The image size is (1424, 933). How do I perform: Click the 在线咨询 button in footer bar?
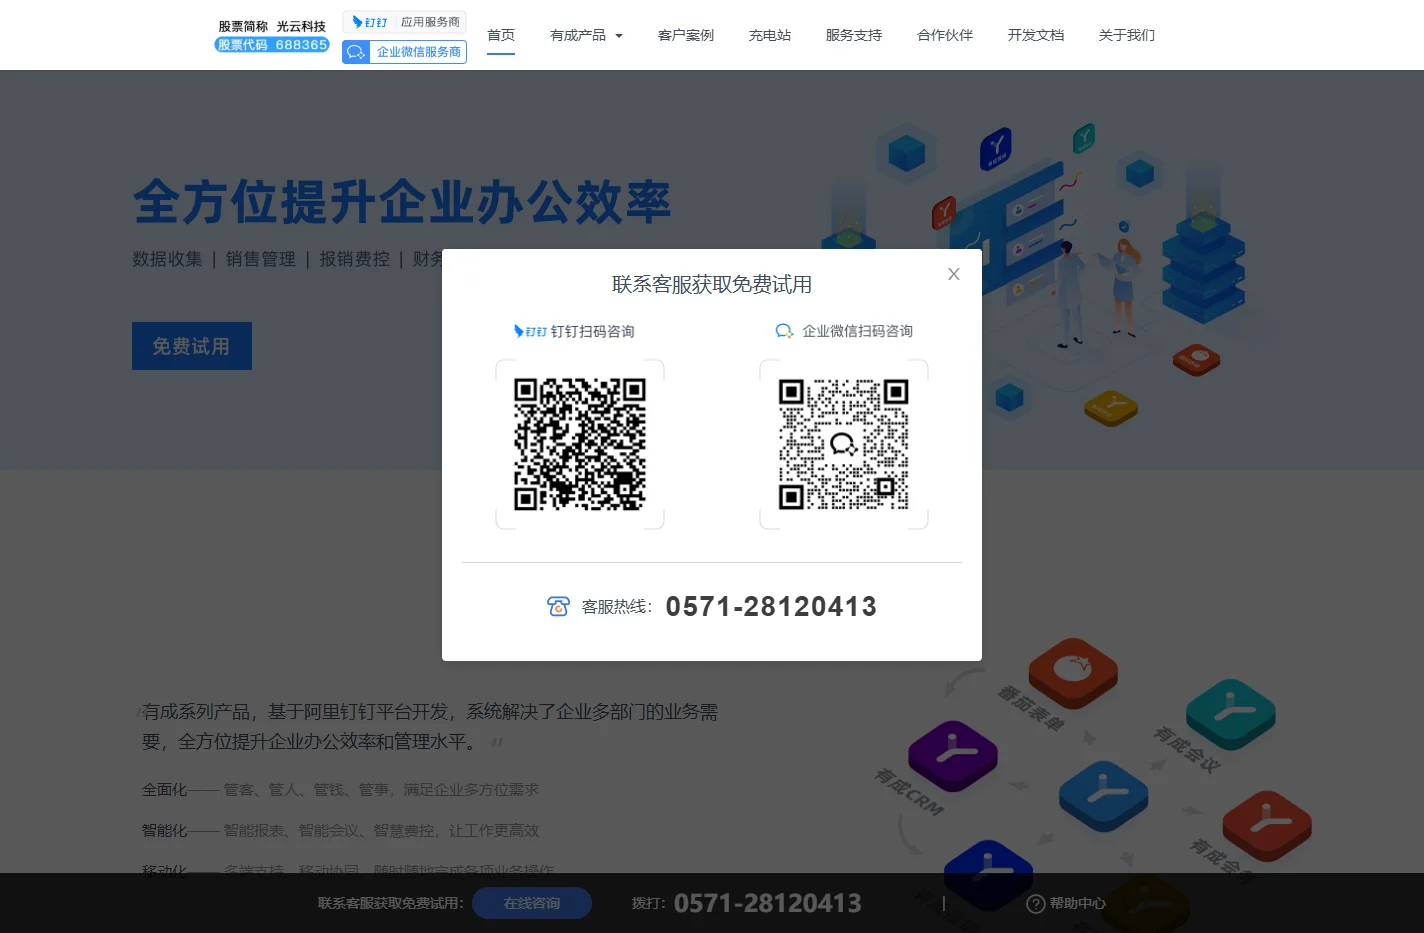[532, 903]
